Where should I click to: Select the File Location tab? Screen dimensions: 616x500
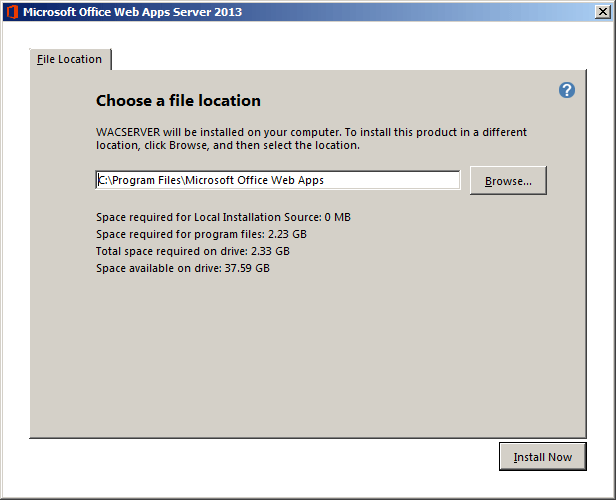coord(70,59)
